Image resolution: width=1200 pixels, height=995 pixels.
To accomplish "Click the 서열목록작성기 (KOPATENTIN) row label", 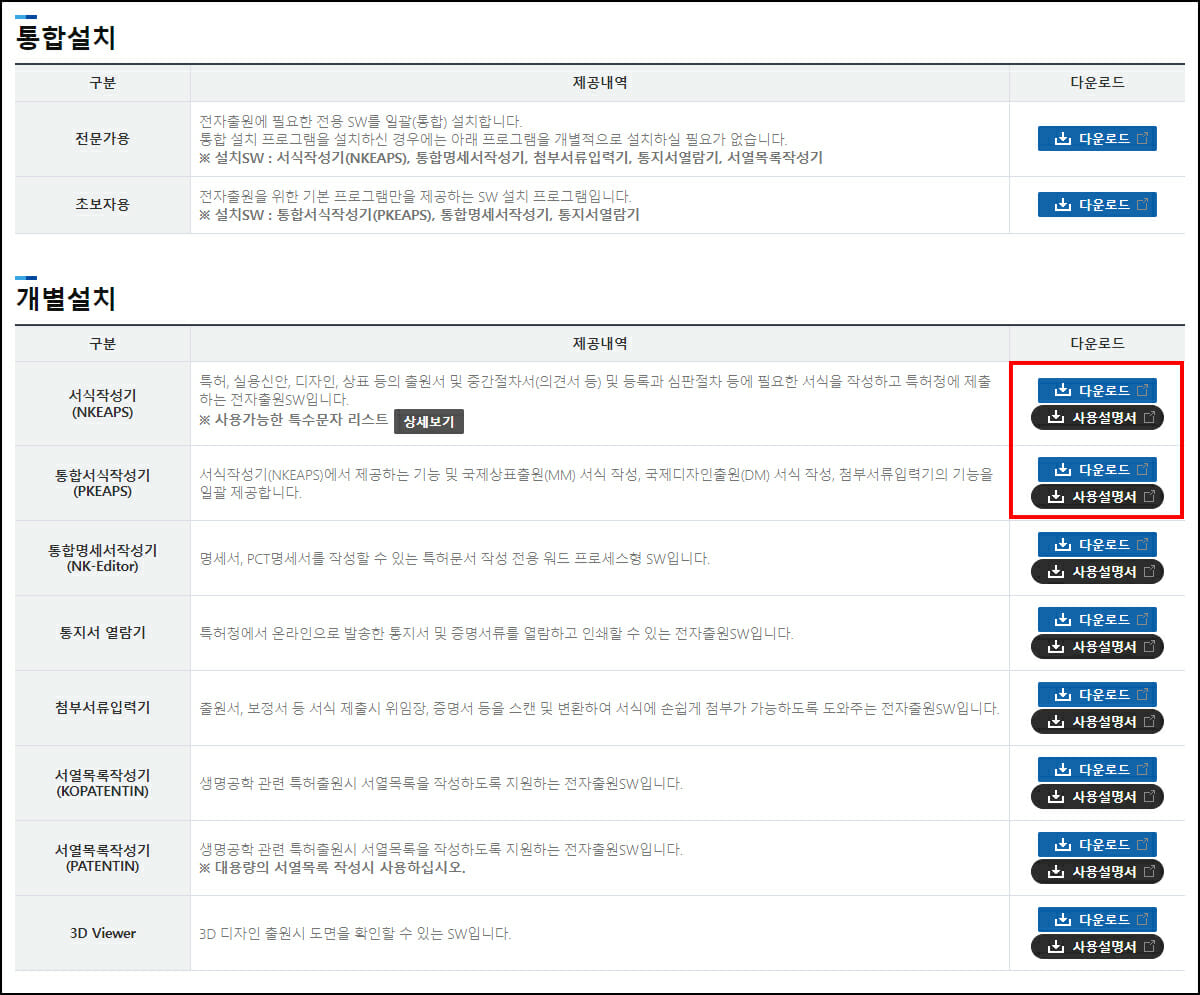I will [102, 783].
